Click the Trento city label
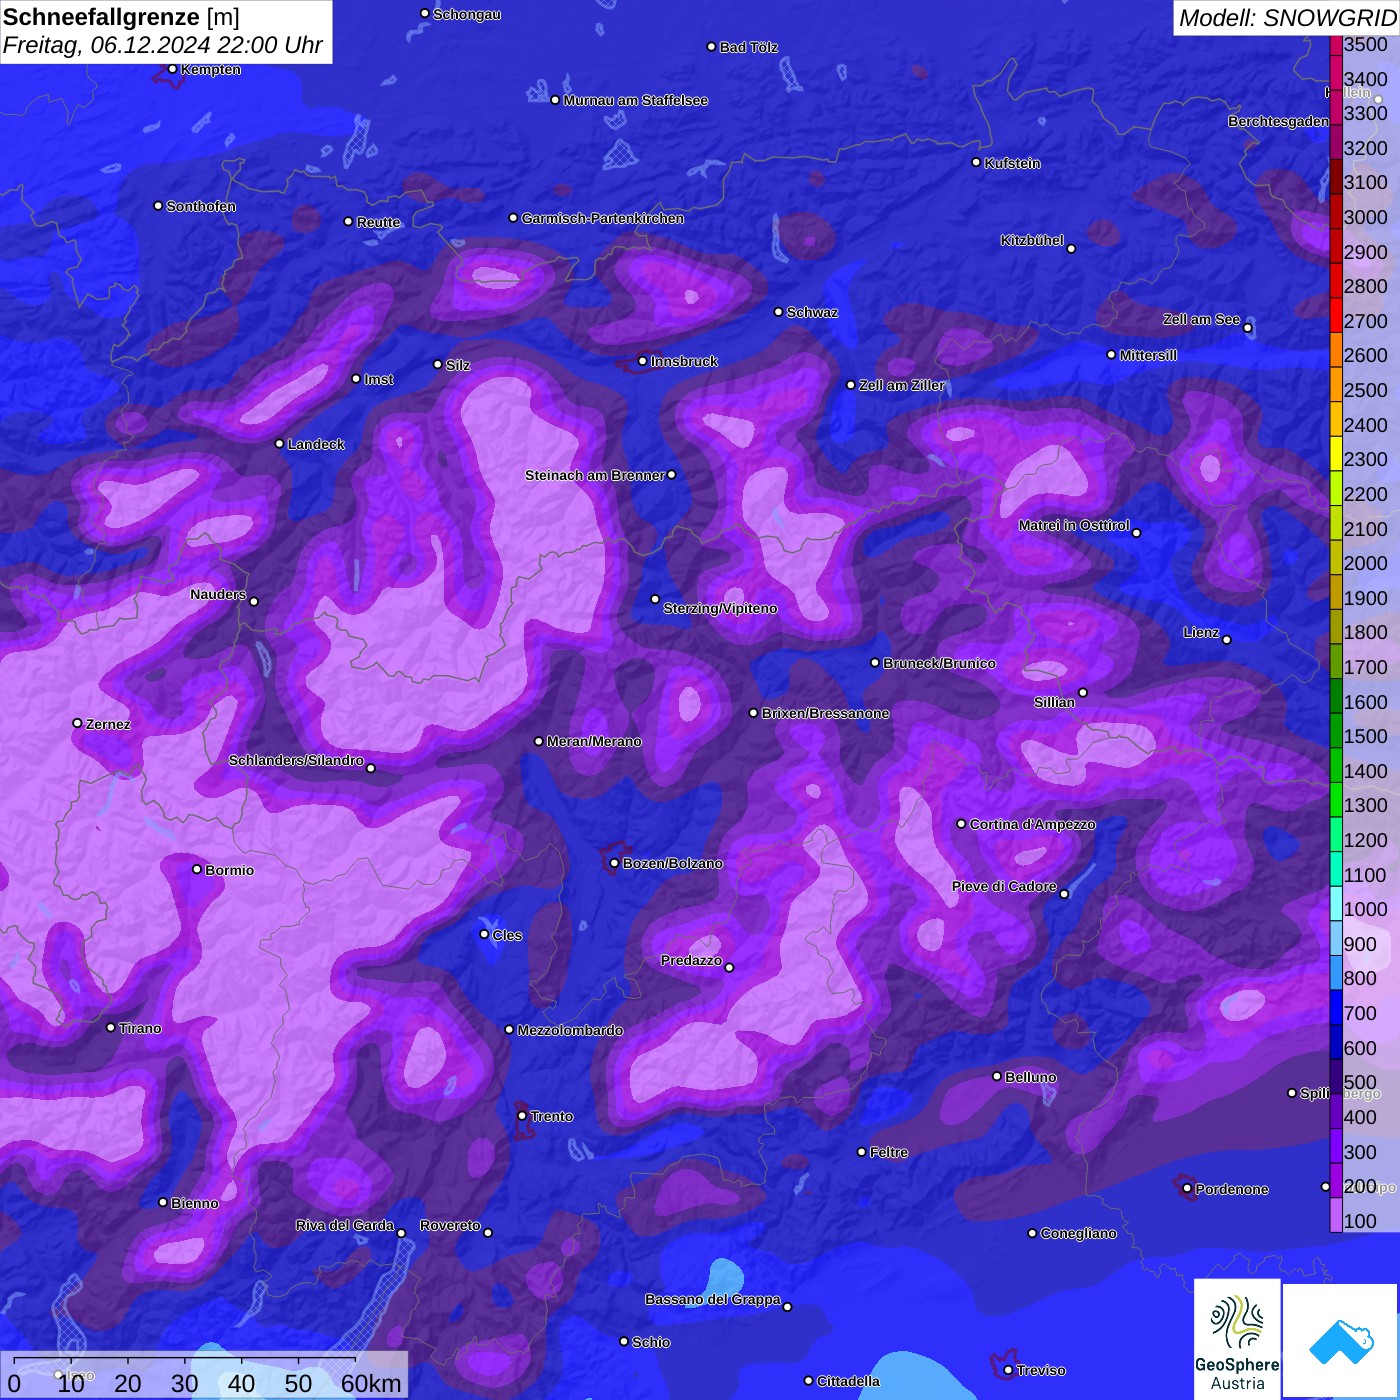The width and height of the screenshot is (1400, 1400). [552, 1116]
